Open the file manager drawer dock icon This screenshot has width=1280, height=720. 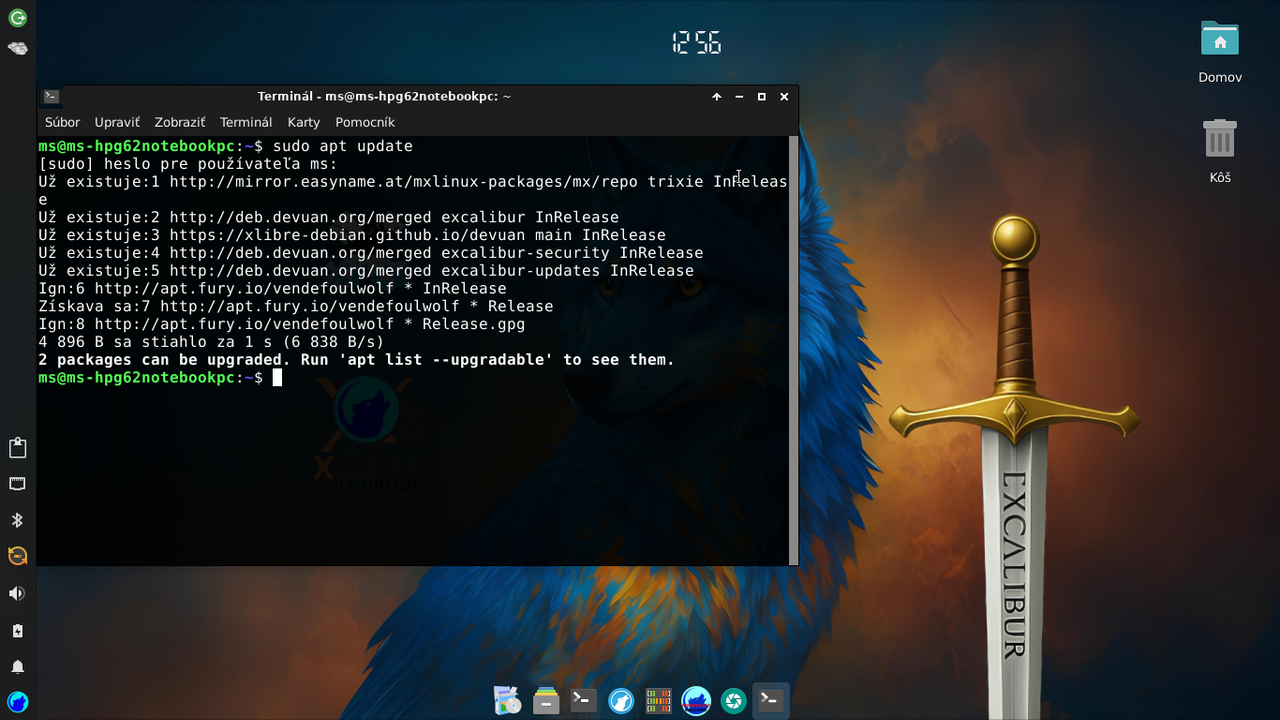point(545,700)
